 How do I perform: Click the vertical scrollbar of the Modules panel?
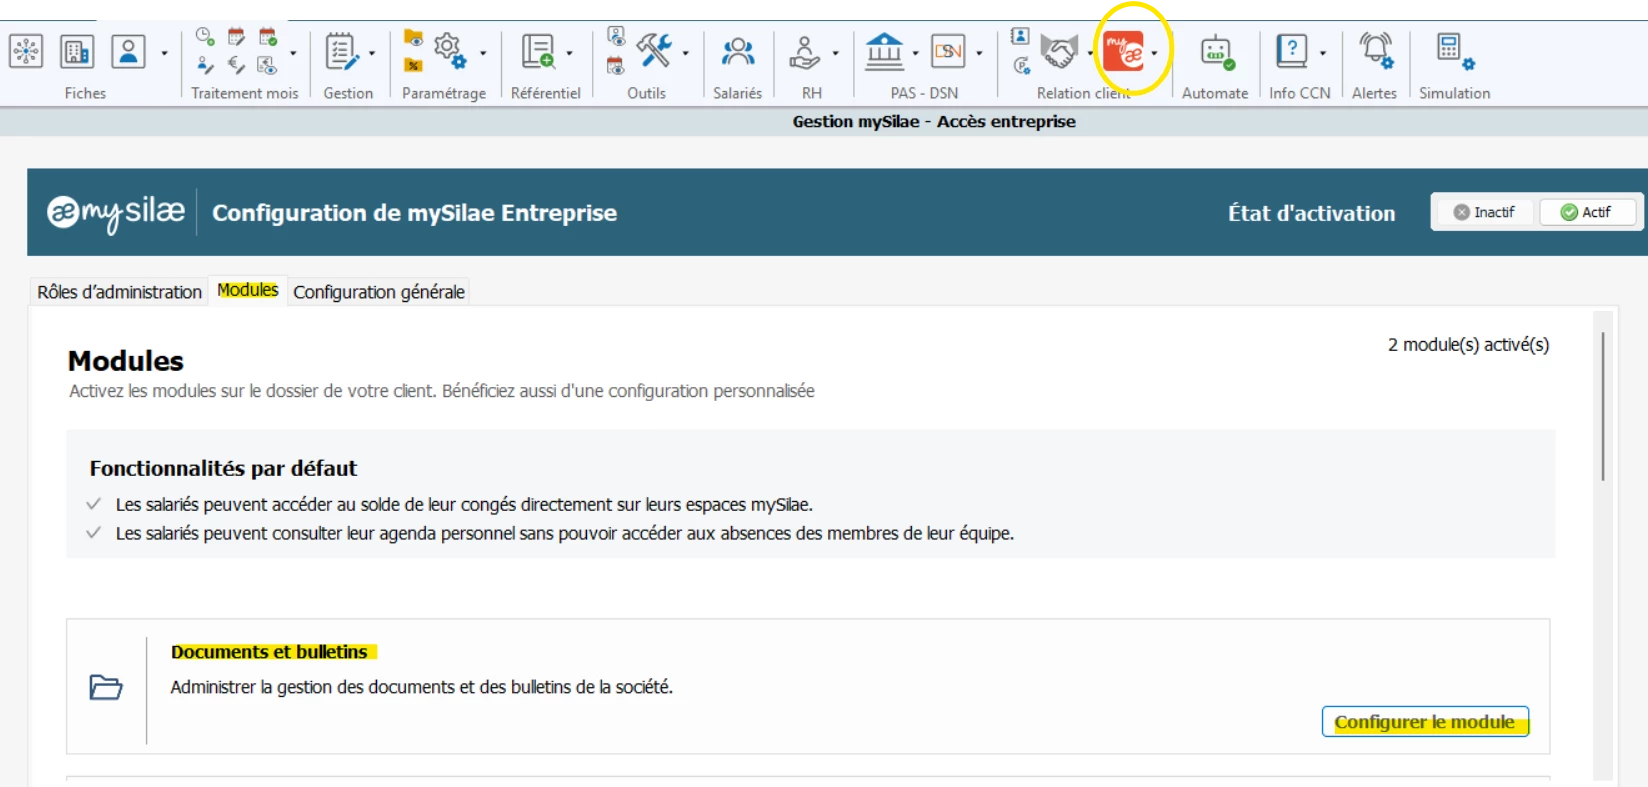click(x=1603, y=406)
